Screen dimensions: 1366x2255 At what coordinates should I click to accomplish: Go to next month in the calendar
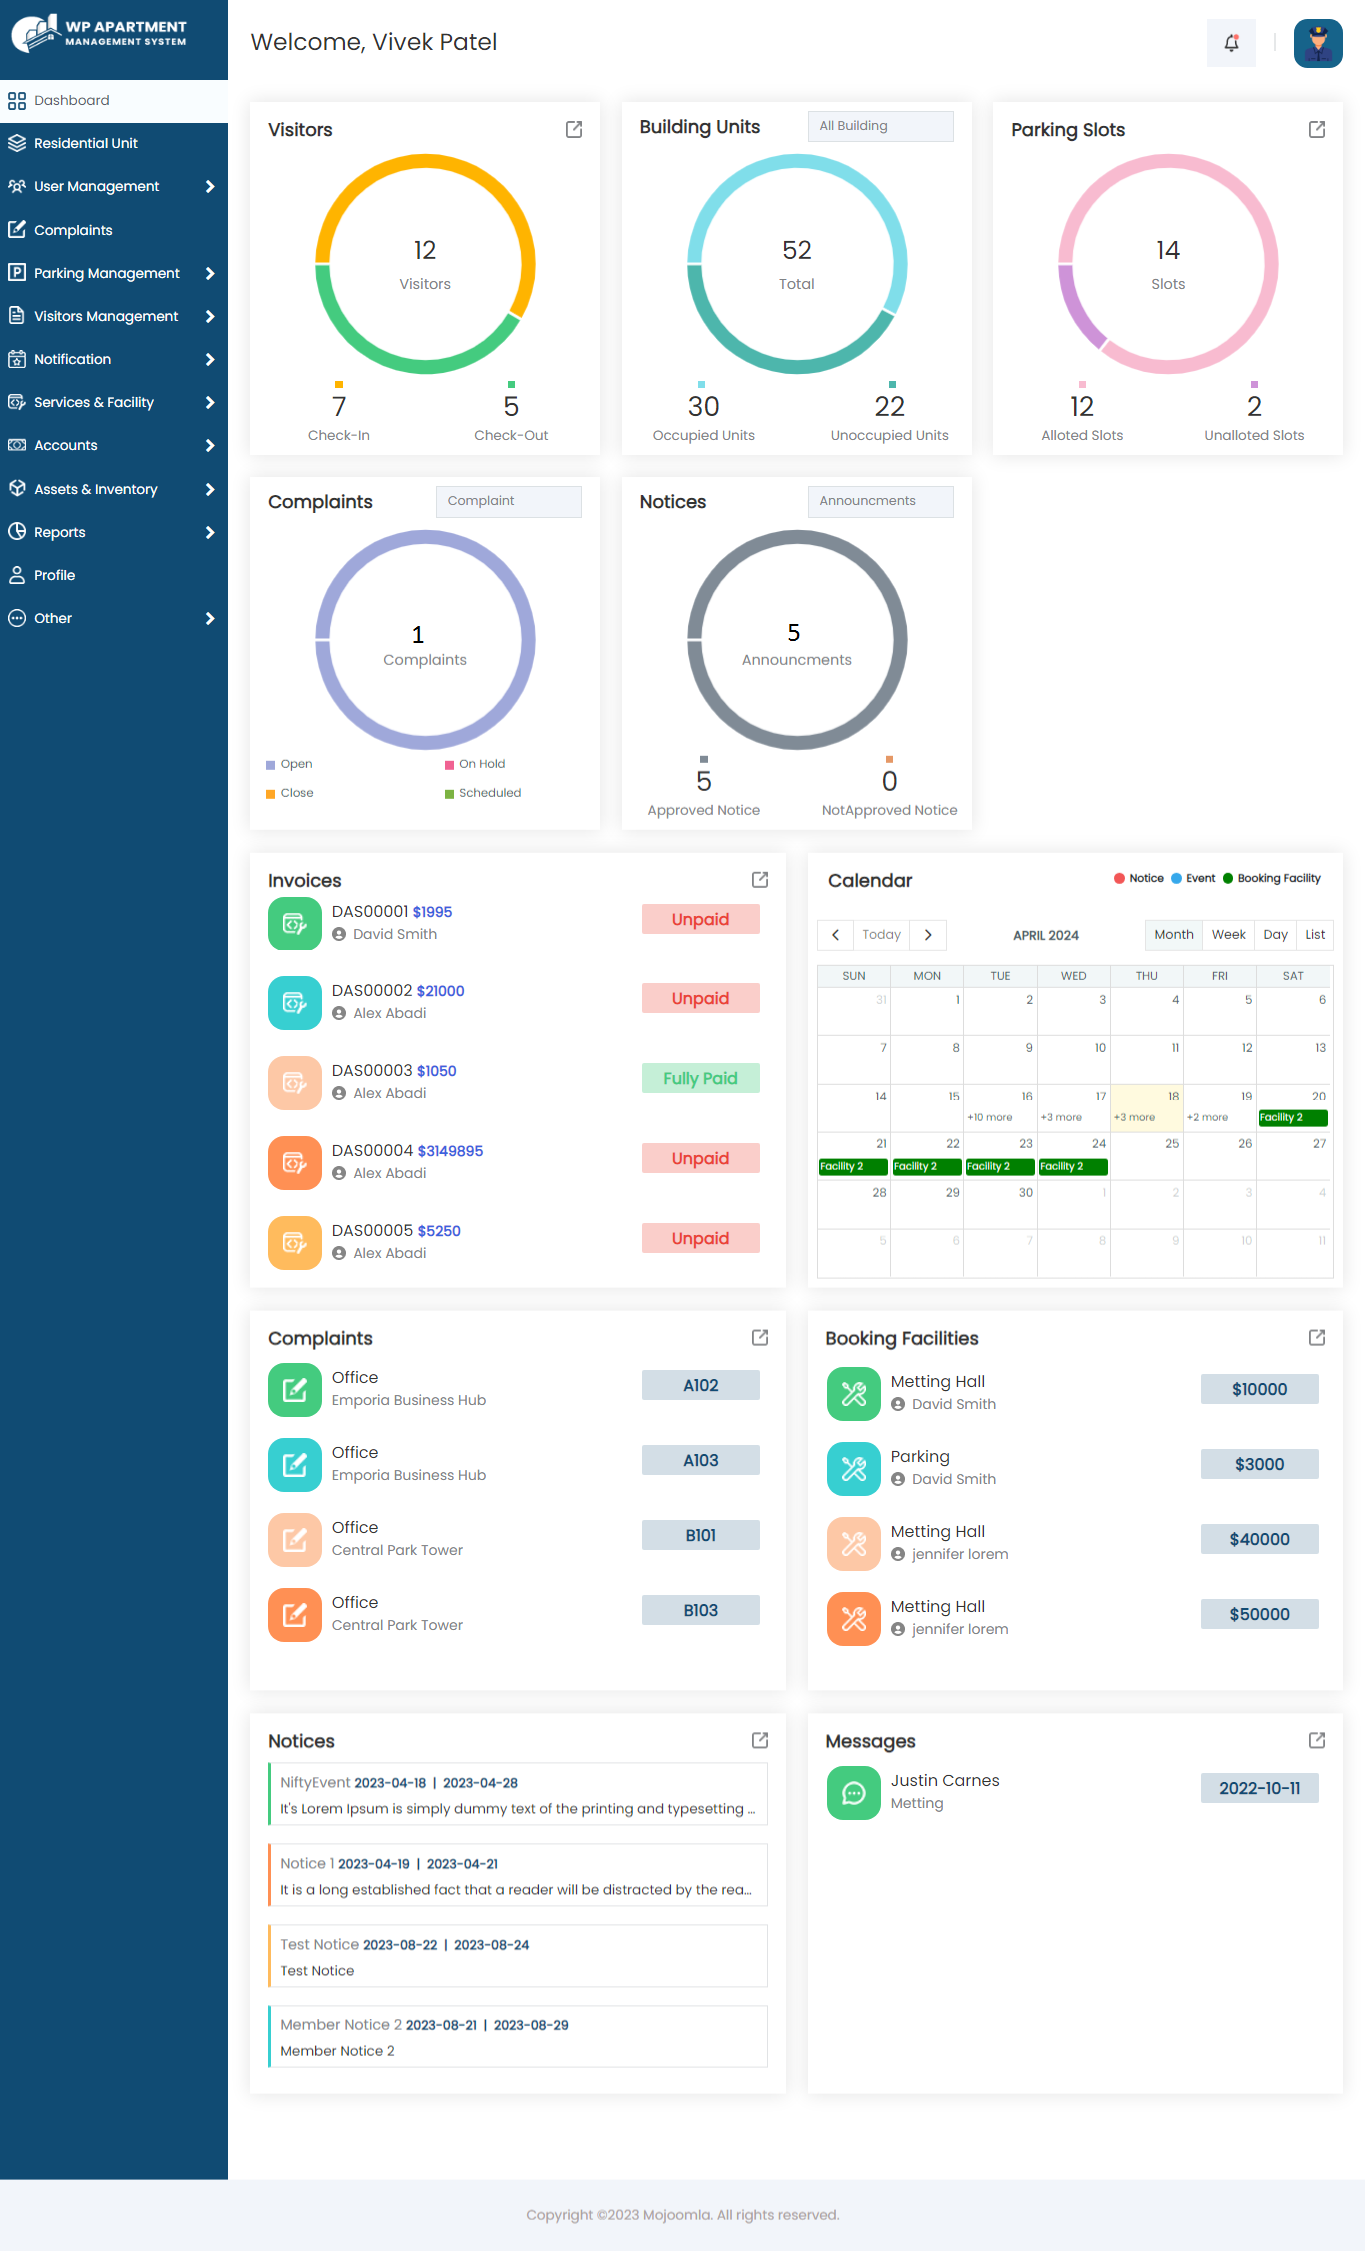tap(928, 935)
